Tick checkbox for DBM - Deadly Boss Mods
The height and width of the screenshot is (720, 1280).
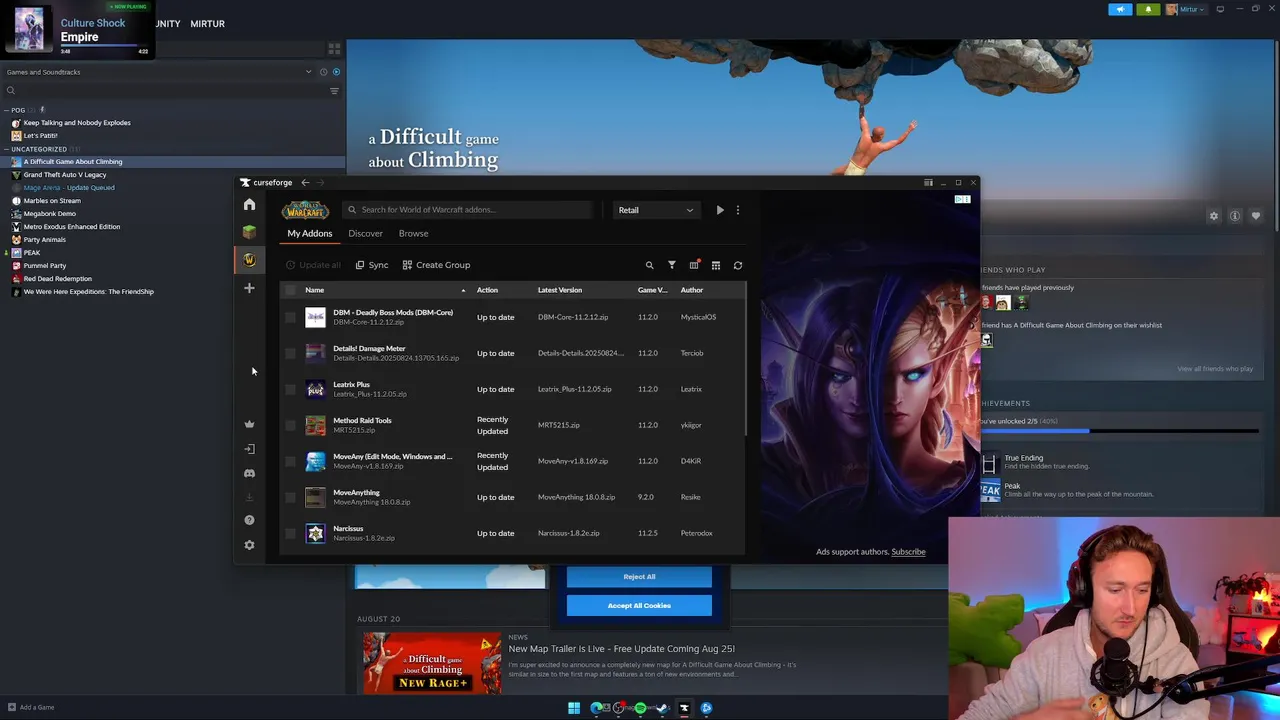[291, 317]
